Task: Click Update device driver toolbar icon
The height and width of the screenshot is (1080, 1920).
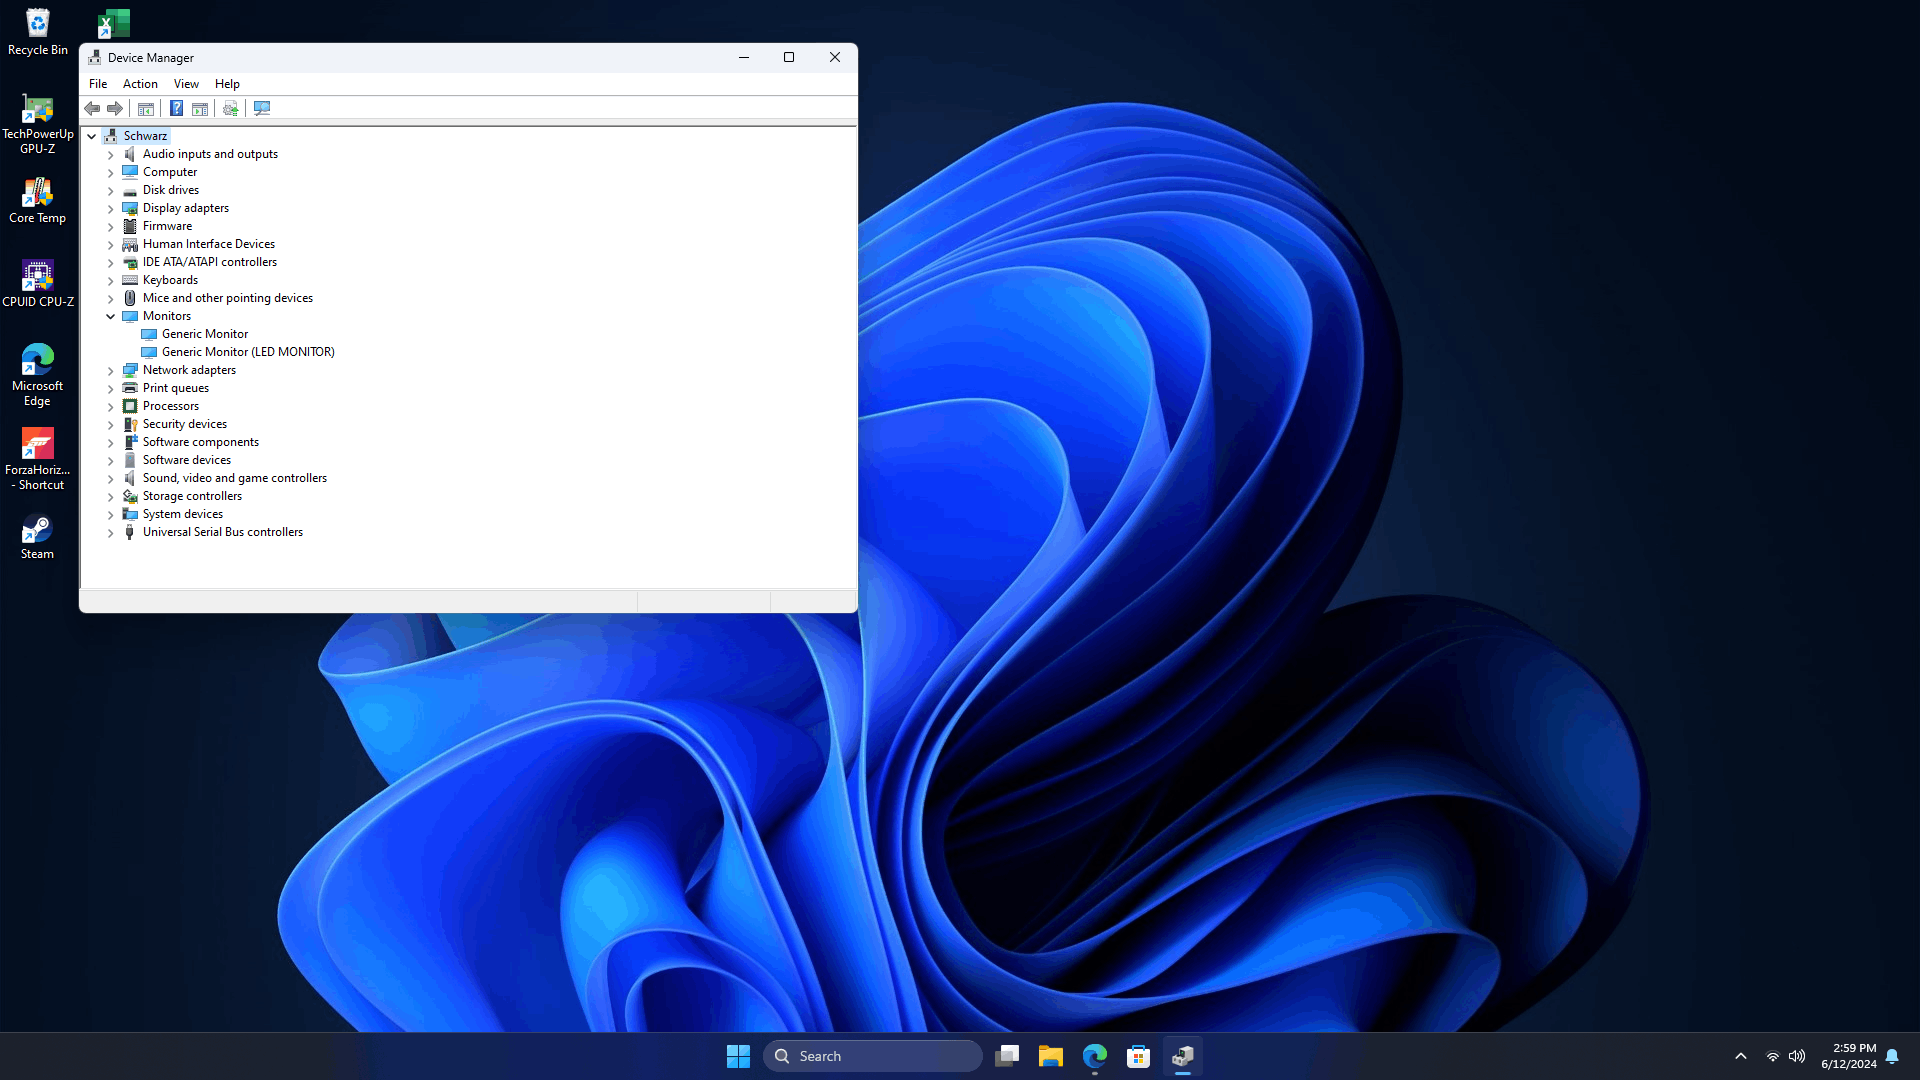Action: tap(231, 108)
